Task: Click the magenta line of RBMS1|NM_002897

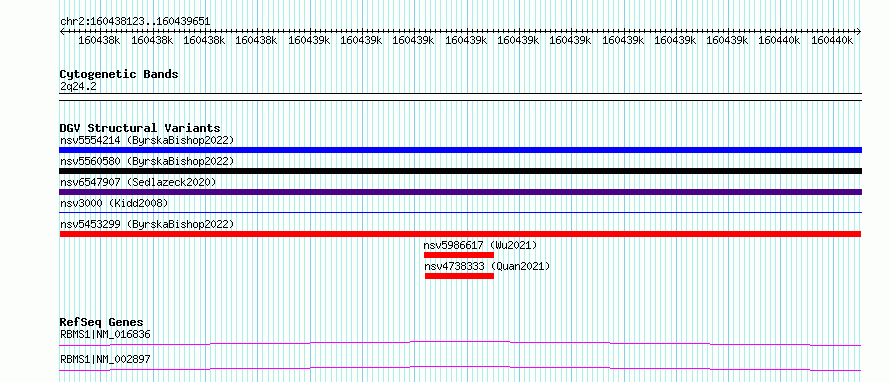Action: tap(460, 368)
